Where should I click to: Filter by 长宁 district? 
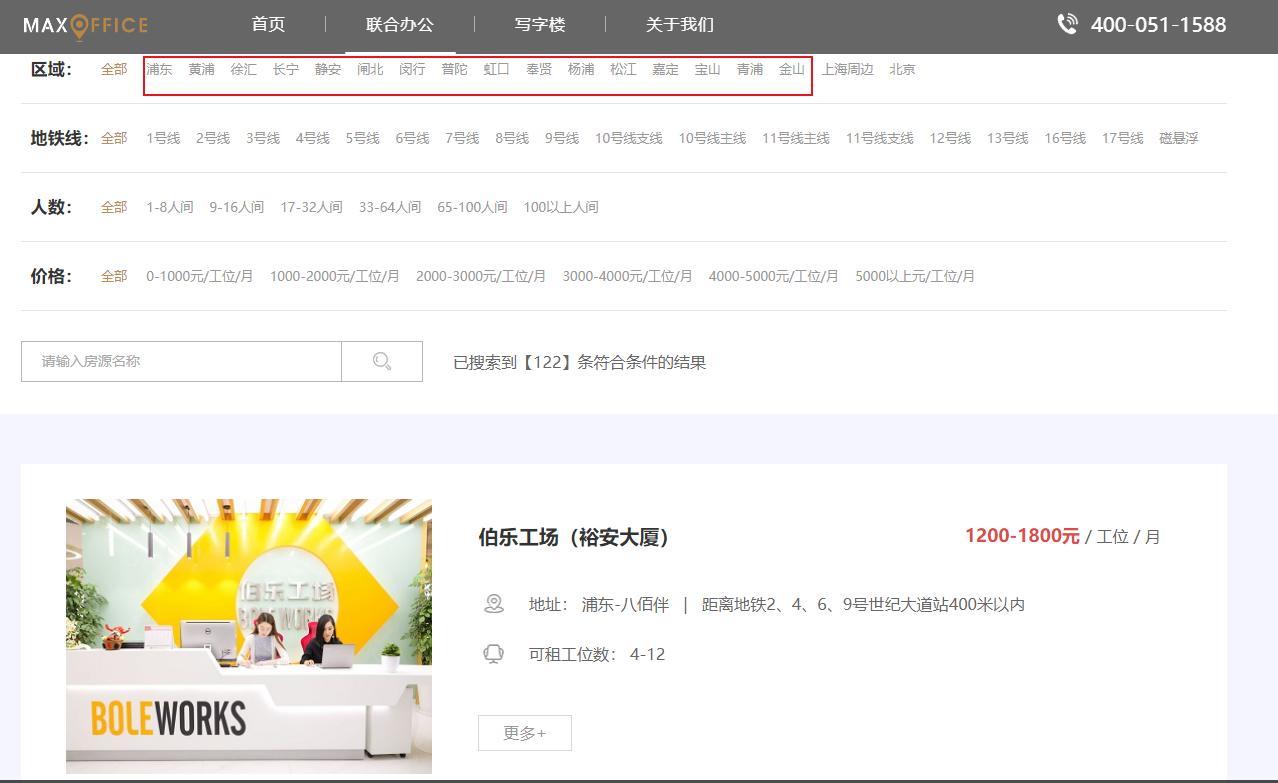tap(286, 69)
